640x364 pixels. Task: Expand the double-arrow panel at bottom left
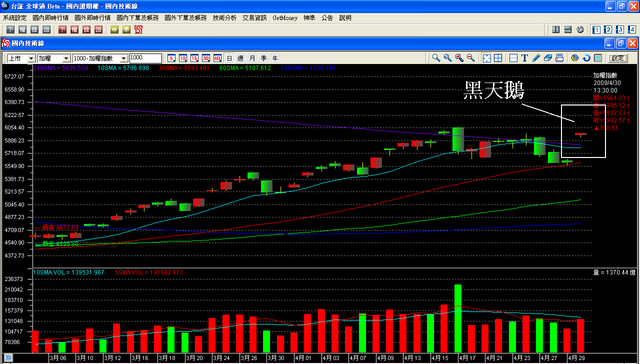click(8, 358)
